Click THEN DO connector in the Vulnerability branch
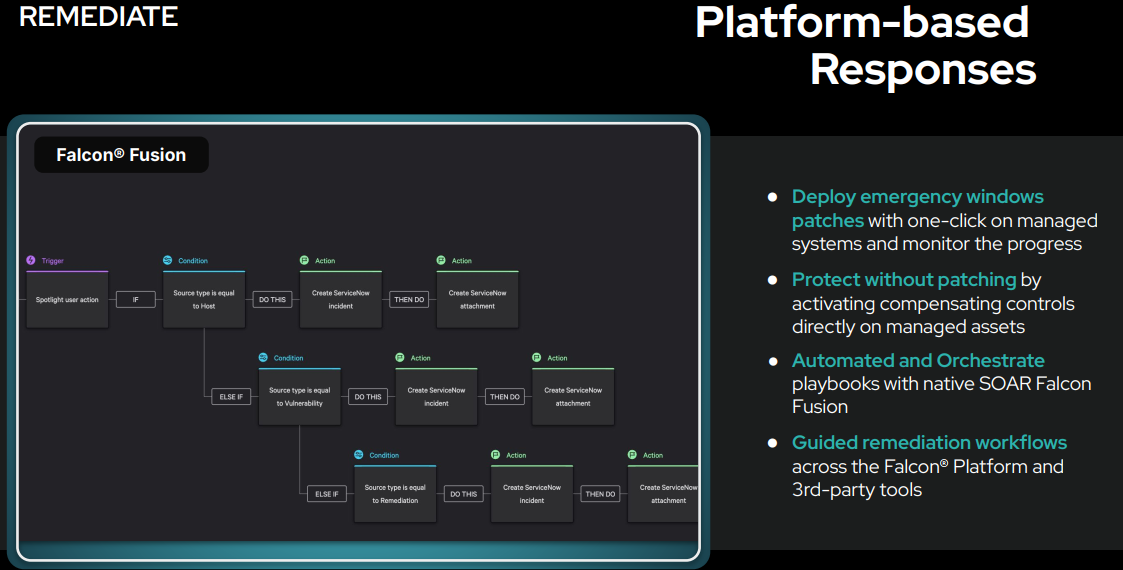Screen dimensions: 1123x570 coord(505,397)
